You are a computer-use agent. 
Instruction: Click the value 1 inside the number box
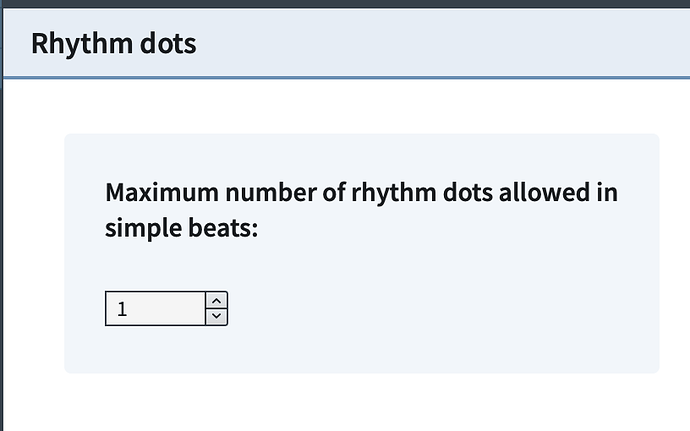point(122,309)
